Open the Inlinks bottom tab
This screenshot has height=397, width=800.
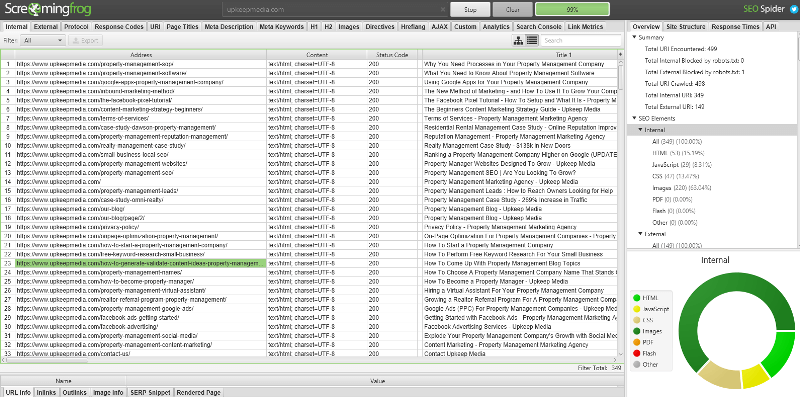pos(47,392)
